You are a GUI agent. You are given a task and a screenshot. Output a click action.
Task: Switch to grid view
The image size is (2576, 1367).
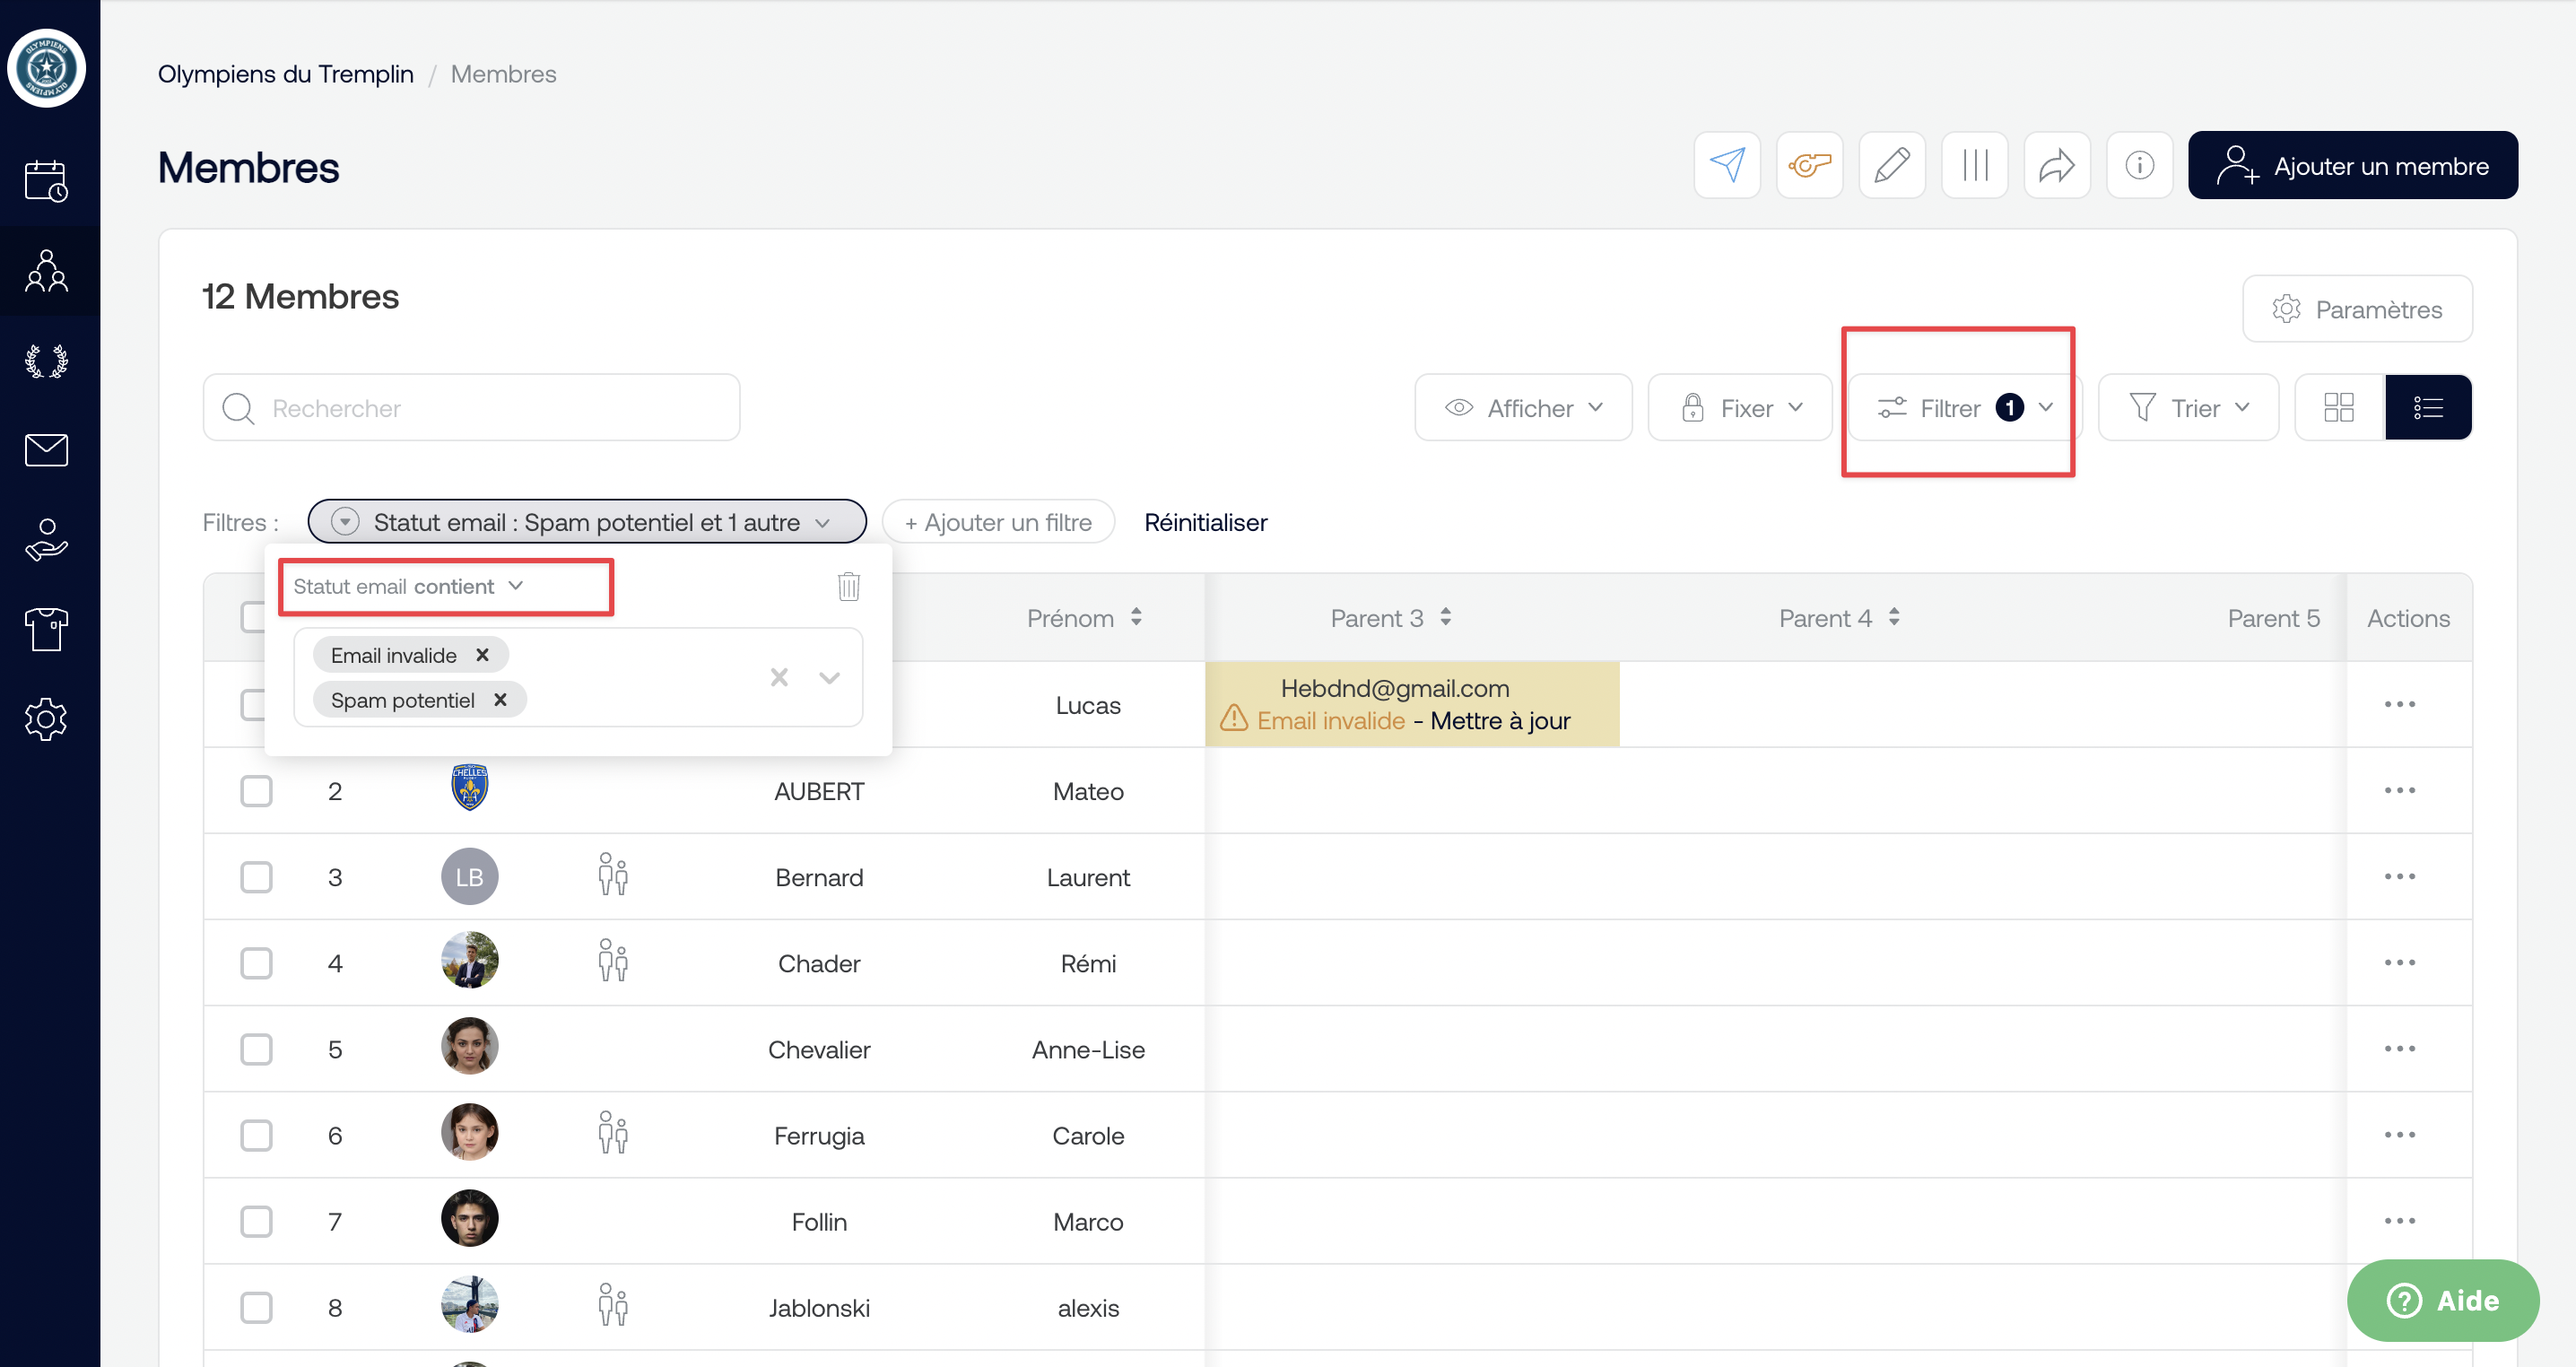(x=2339, y=407)
